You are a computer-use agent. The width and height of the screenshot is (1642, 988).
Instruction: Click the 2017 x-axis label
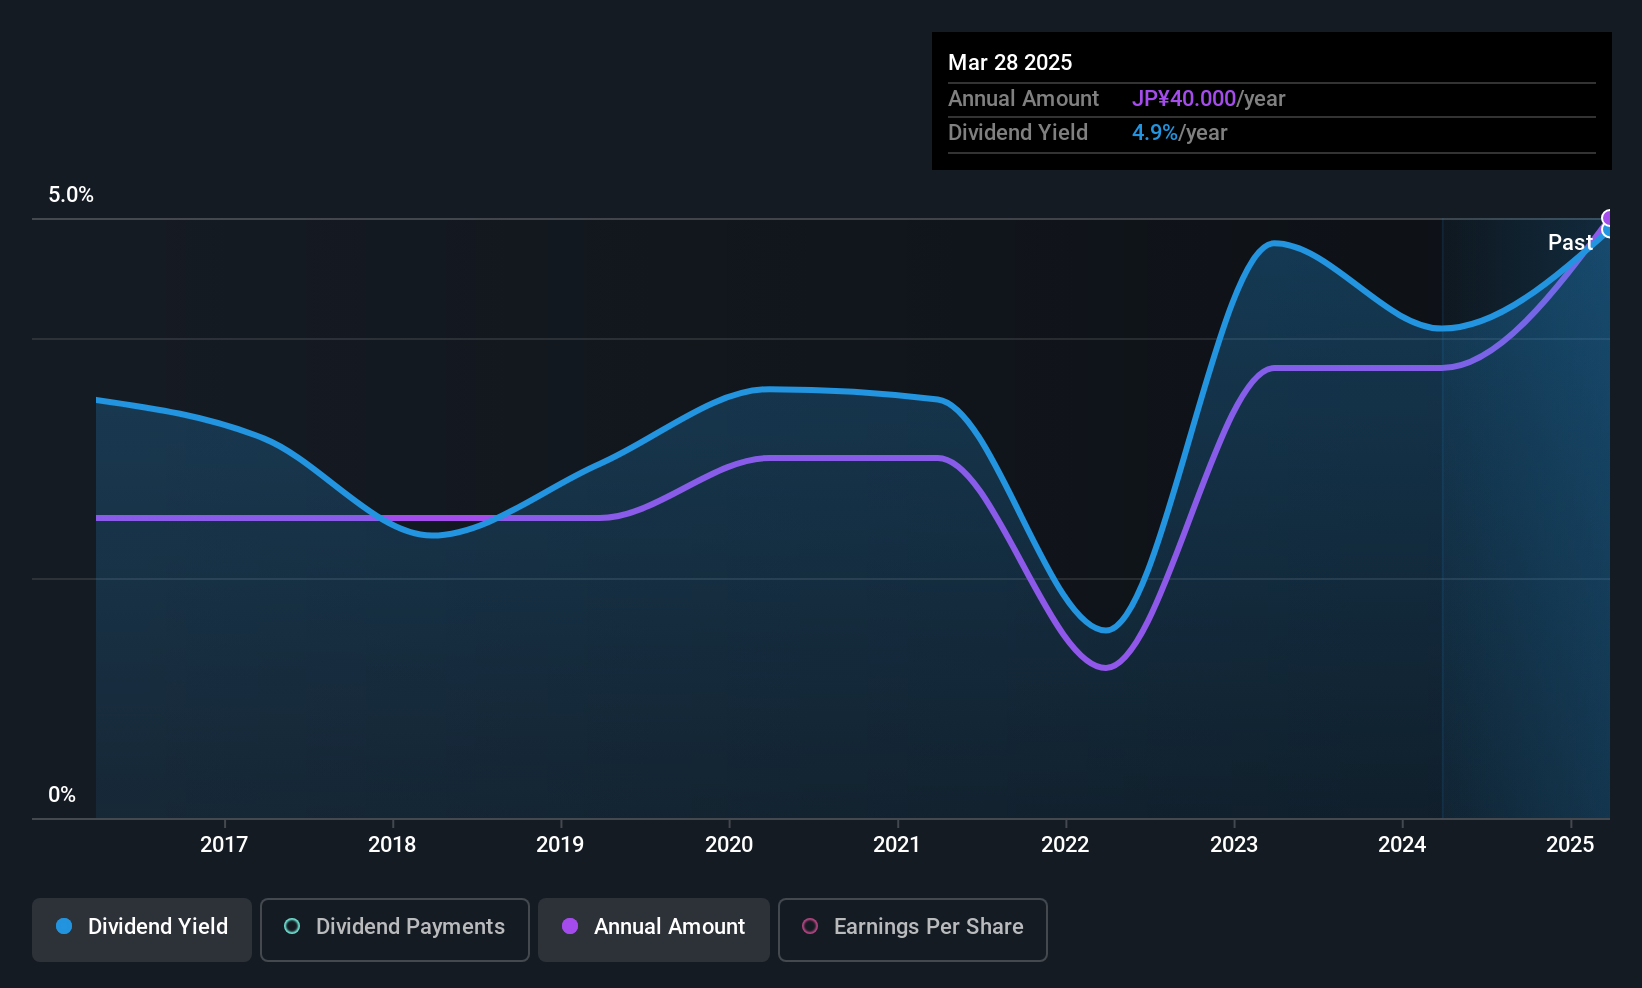click(x=224, y=844)
